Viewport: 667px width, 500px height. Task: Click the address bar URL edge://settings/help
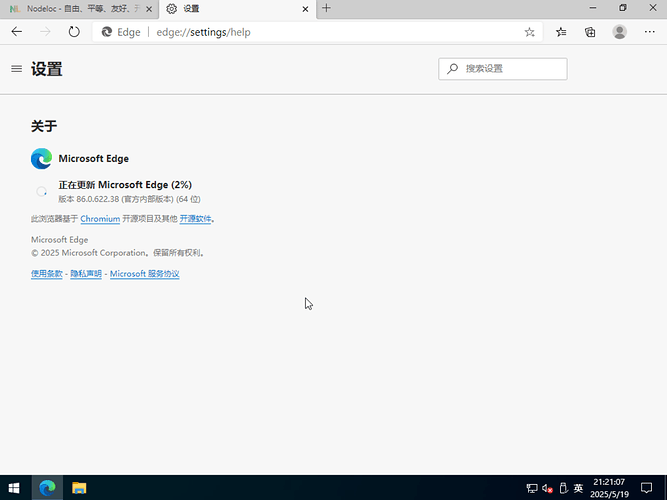(x=203, y=32)
